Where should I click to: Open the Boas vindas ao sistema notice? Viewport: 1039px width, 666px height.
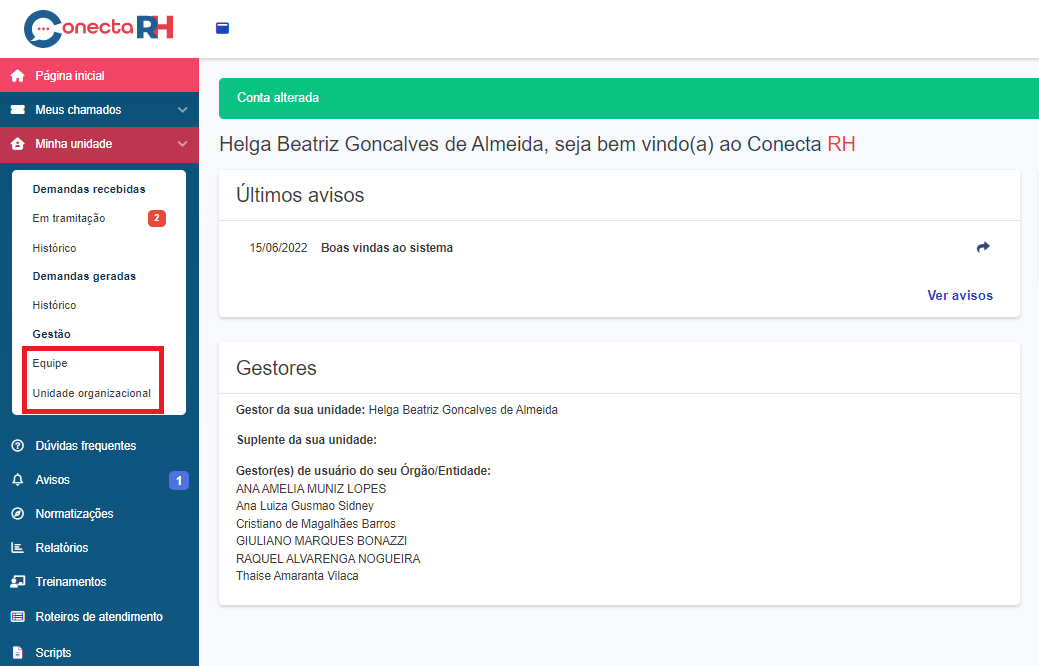click(x=386, y=248)
